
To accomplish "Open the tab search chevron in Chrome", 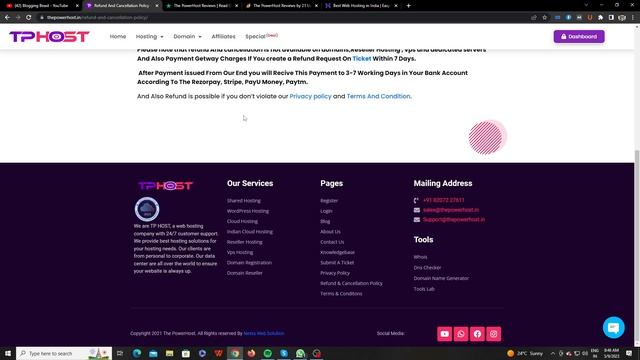I will [586, 5].
